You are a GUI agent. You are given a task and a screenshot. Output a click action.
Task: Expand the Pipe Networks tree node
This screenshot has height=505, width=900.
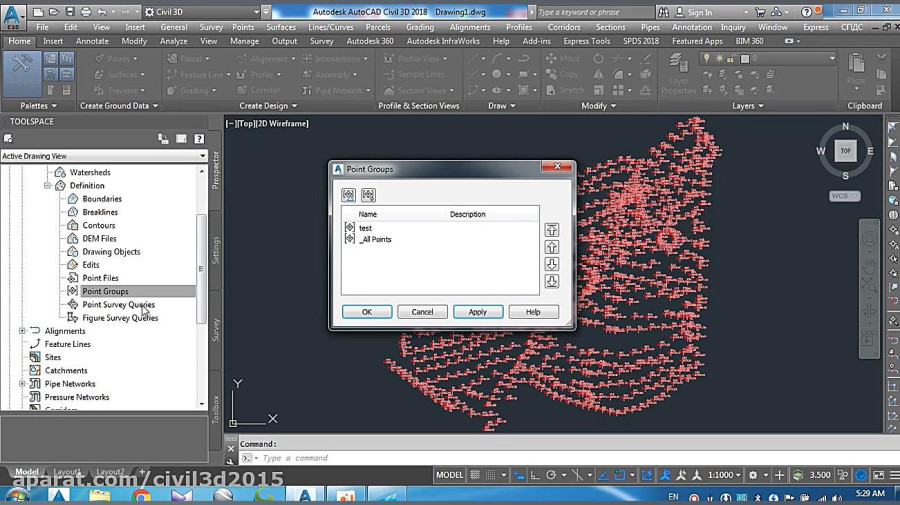click(x=22, y=383)
